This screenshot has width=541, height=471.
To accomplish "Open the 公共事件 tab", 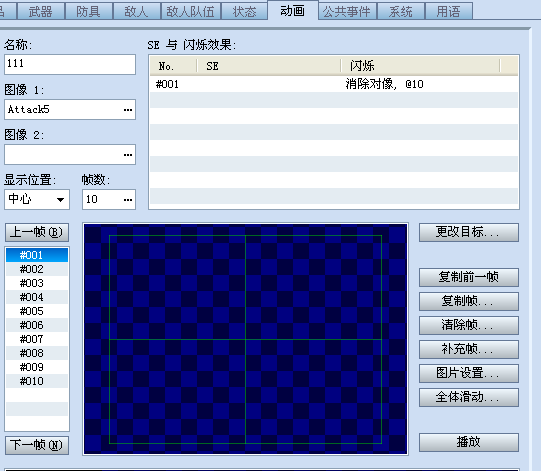I will point(347,11).
